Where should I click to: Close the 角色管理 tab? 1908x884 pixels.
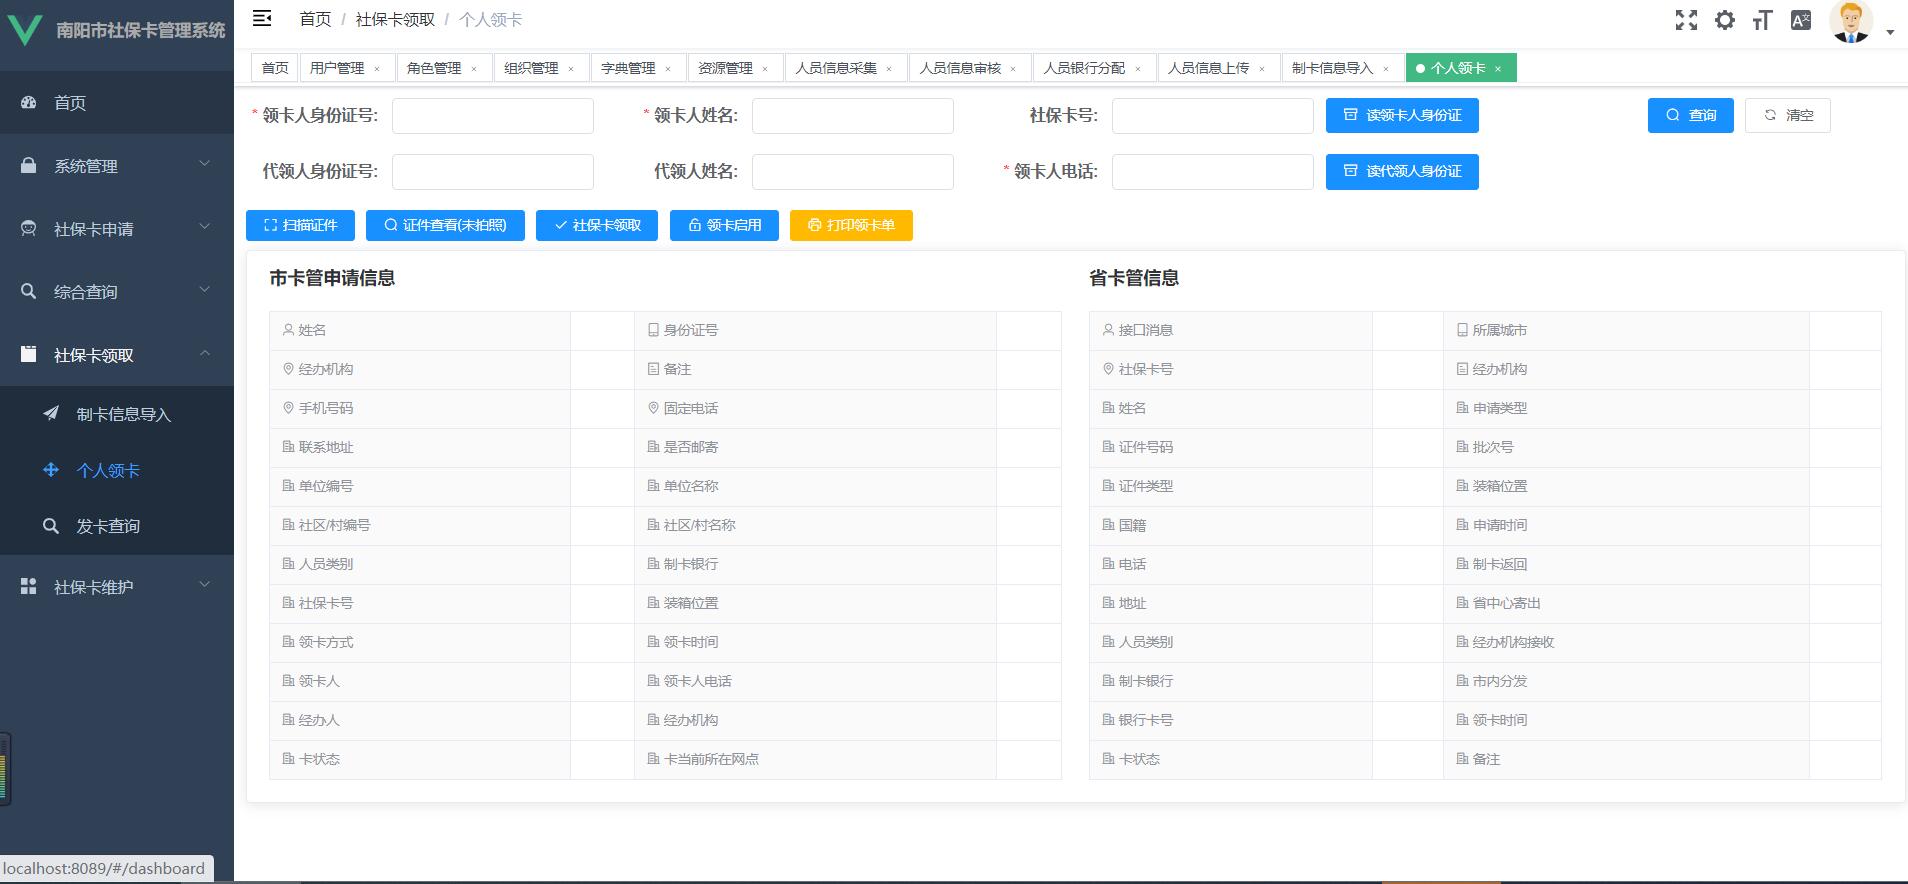(x=474, y=69)
